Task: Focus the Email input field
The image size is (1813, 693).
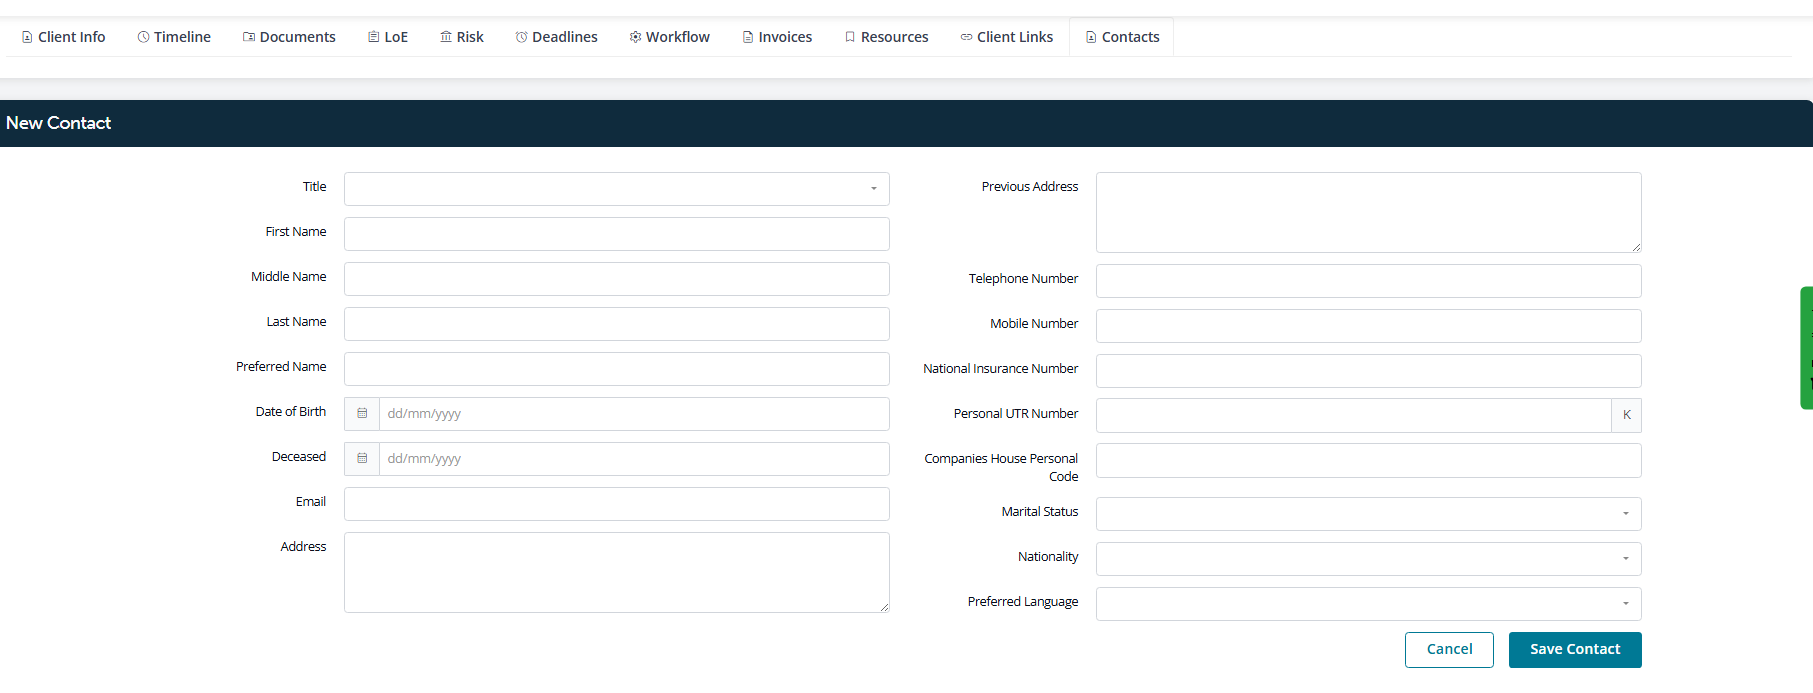Action: [x=616, y=504]
